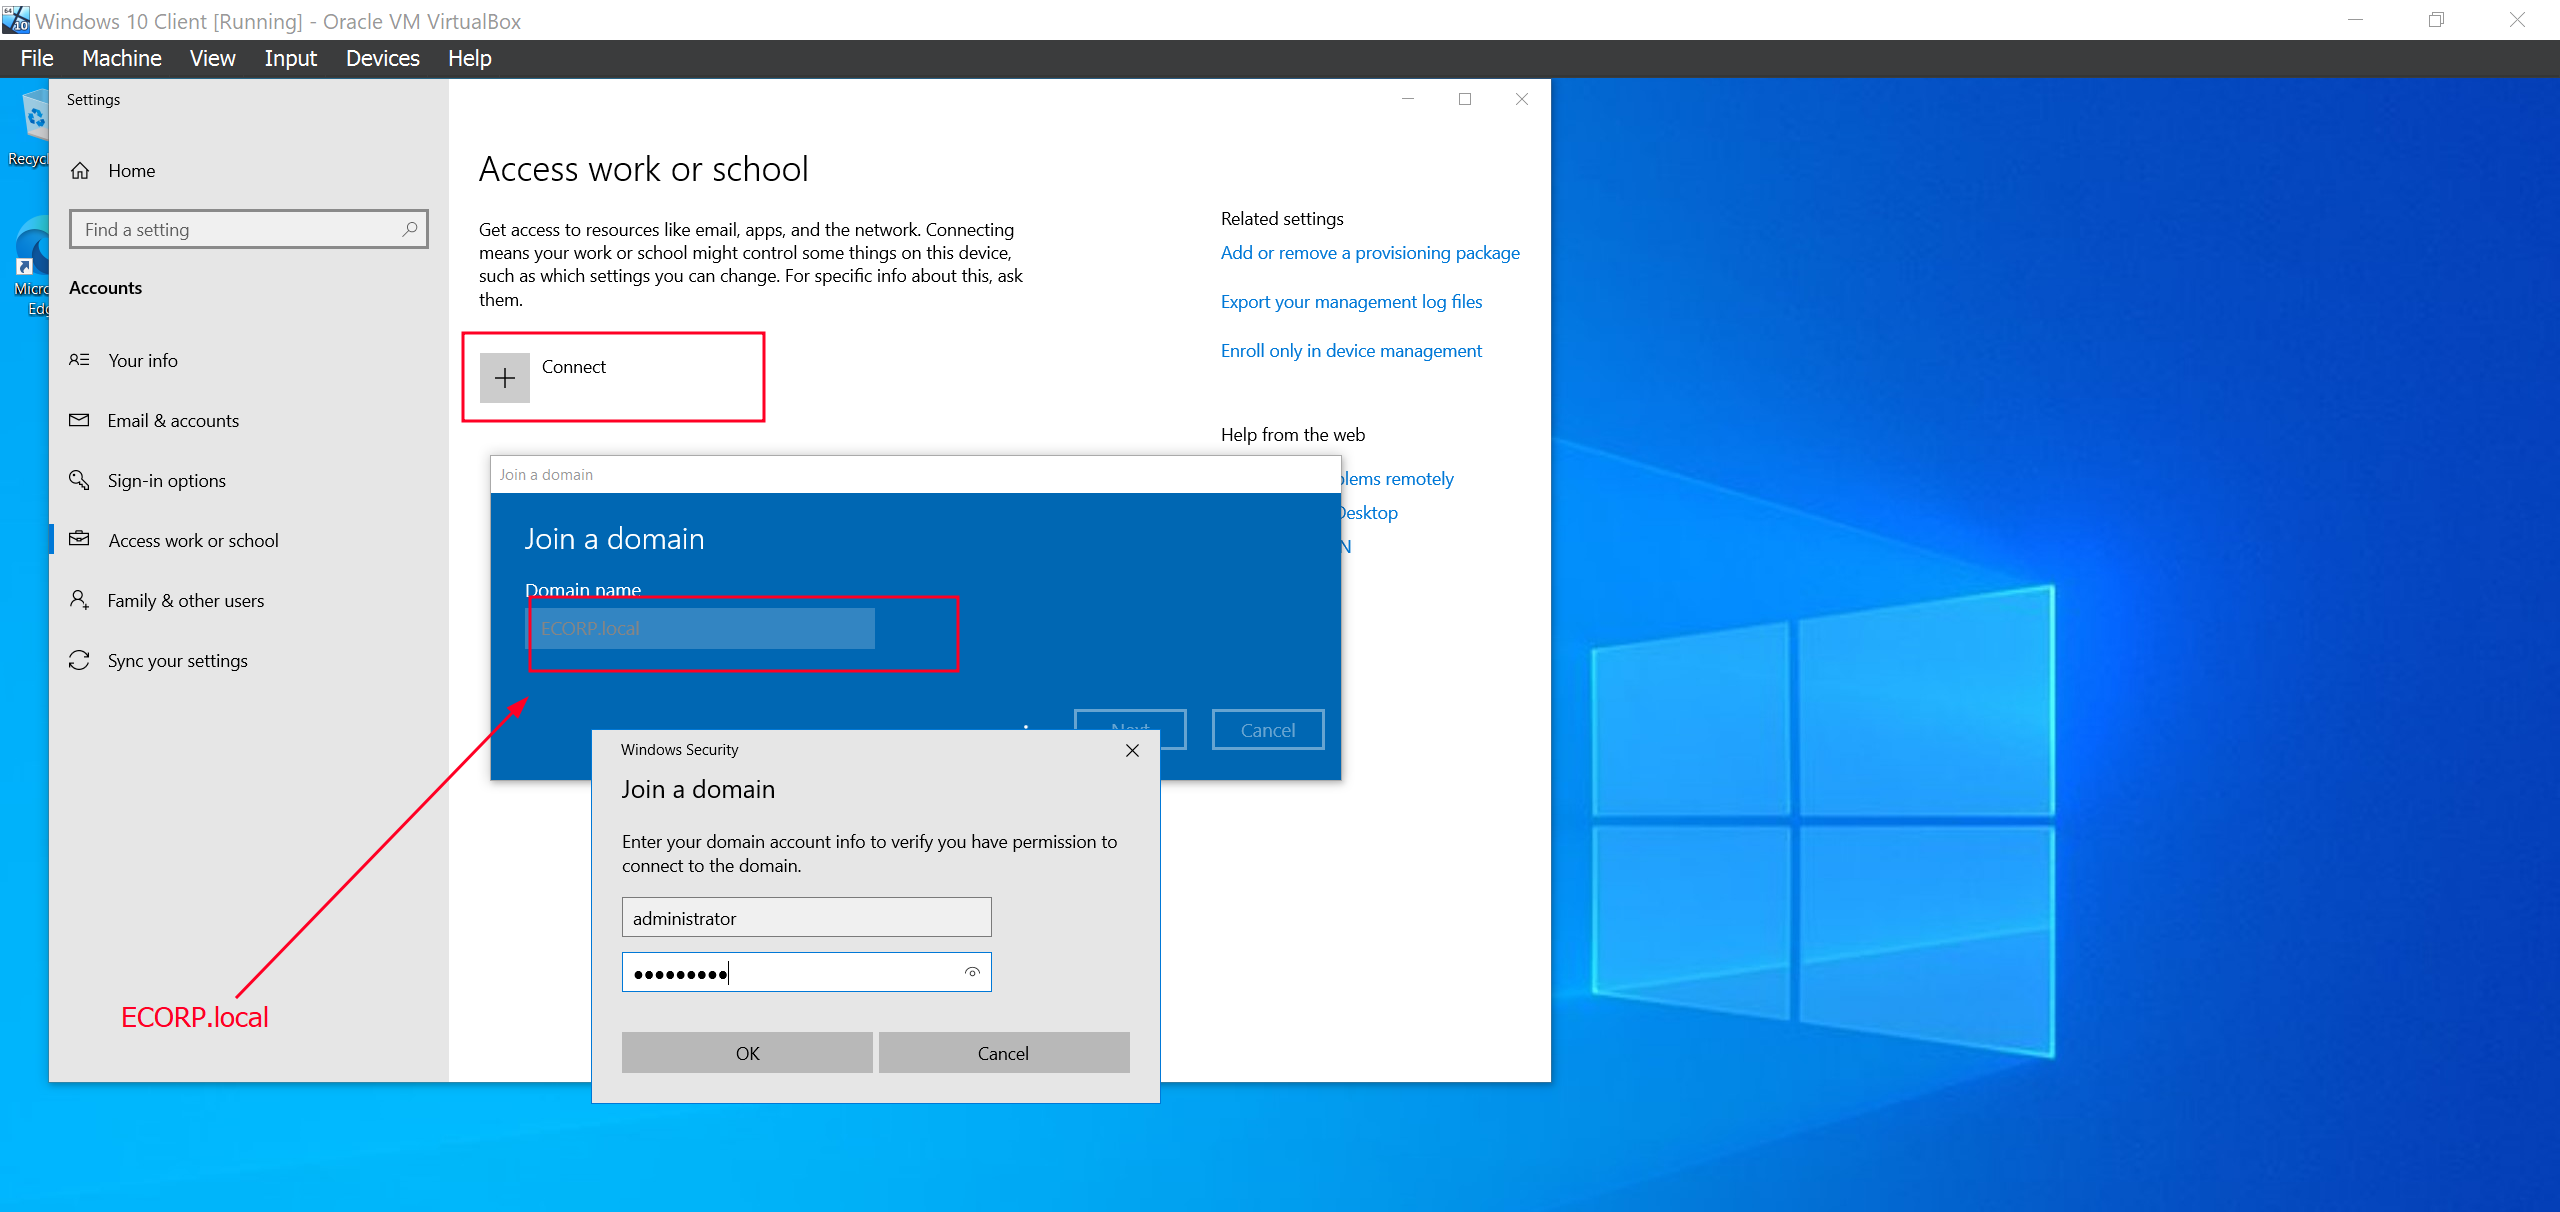Click Enroll only in device management link
Viewport: 2560px width, 1212px height.
[x=1351, y=351]
